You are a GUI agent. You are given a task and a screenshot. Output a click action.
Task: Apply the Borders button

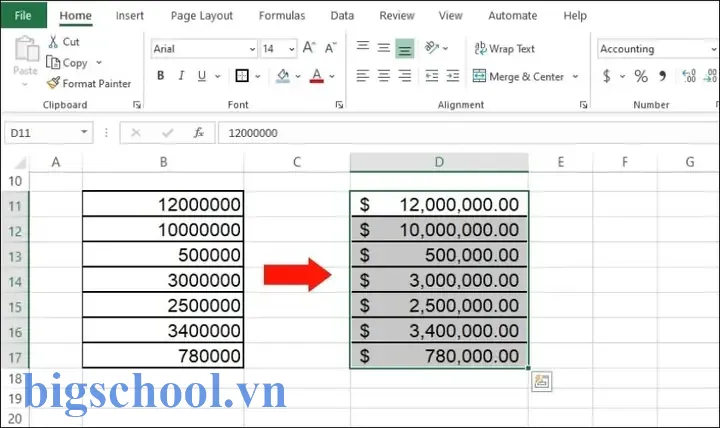242,75
